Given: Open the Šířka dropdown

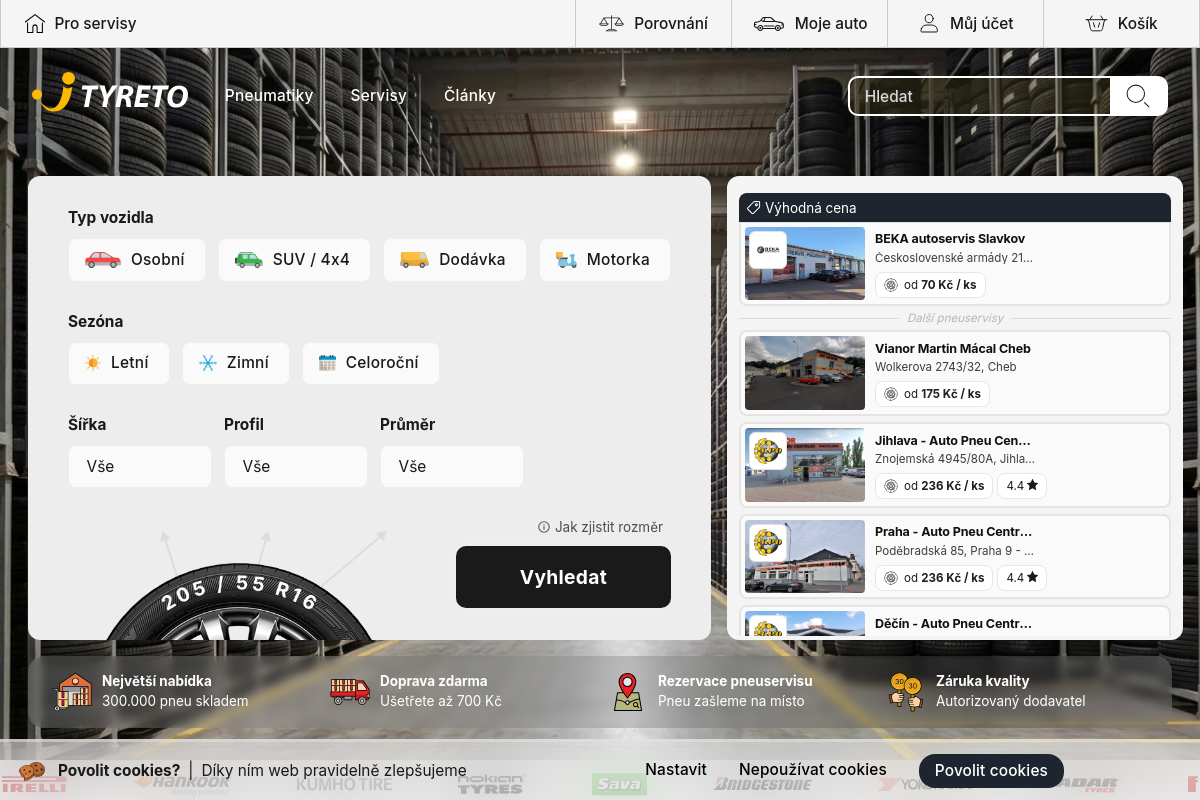Looking at the screenshot, I should click(140, 466).
